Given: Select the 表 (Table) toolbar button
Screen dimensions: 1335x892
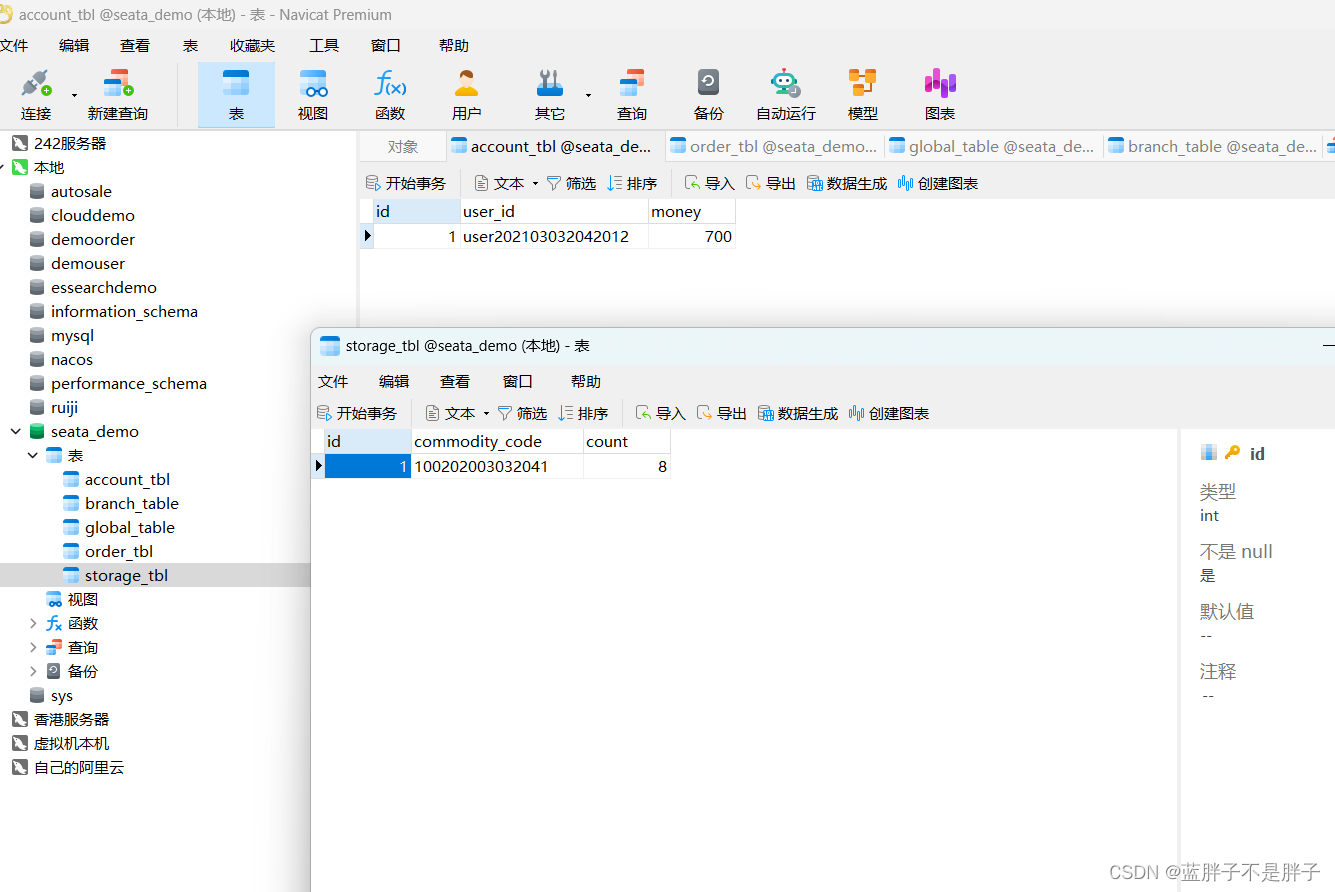Looking at the screenshot, I should click(236, 94).
